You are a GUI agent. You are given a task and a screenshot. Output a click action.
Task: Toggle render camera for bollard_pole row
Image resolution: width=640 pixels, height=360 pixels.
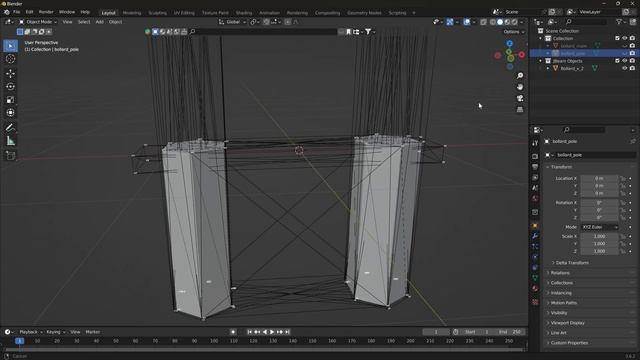click(632, 53)
